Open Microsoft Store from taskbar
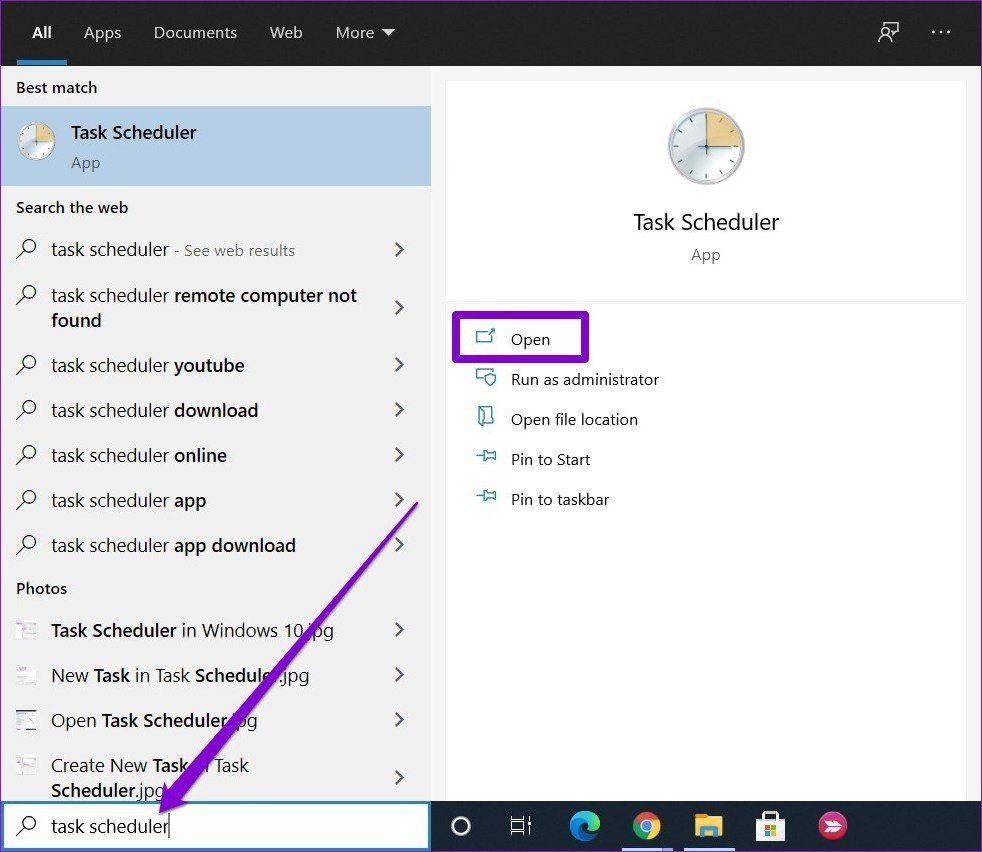This screenshot has height=852, width=982. pyautogui.click(x=770, y=826)
